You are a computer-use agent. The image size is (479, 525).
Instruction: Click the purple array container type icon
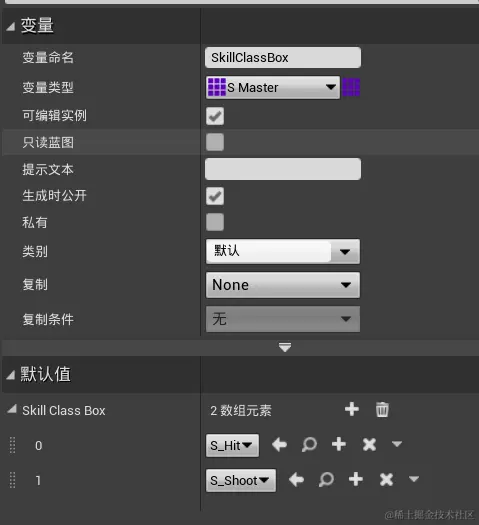[x=351, y=87]
